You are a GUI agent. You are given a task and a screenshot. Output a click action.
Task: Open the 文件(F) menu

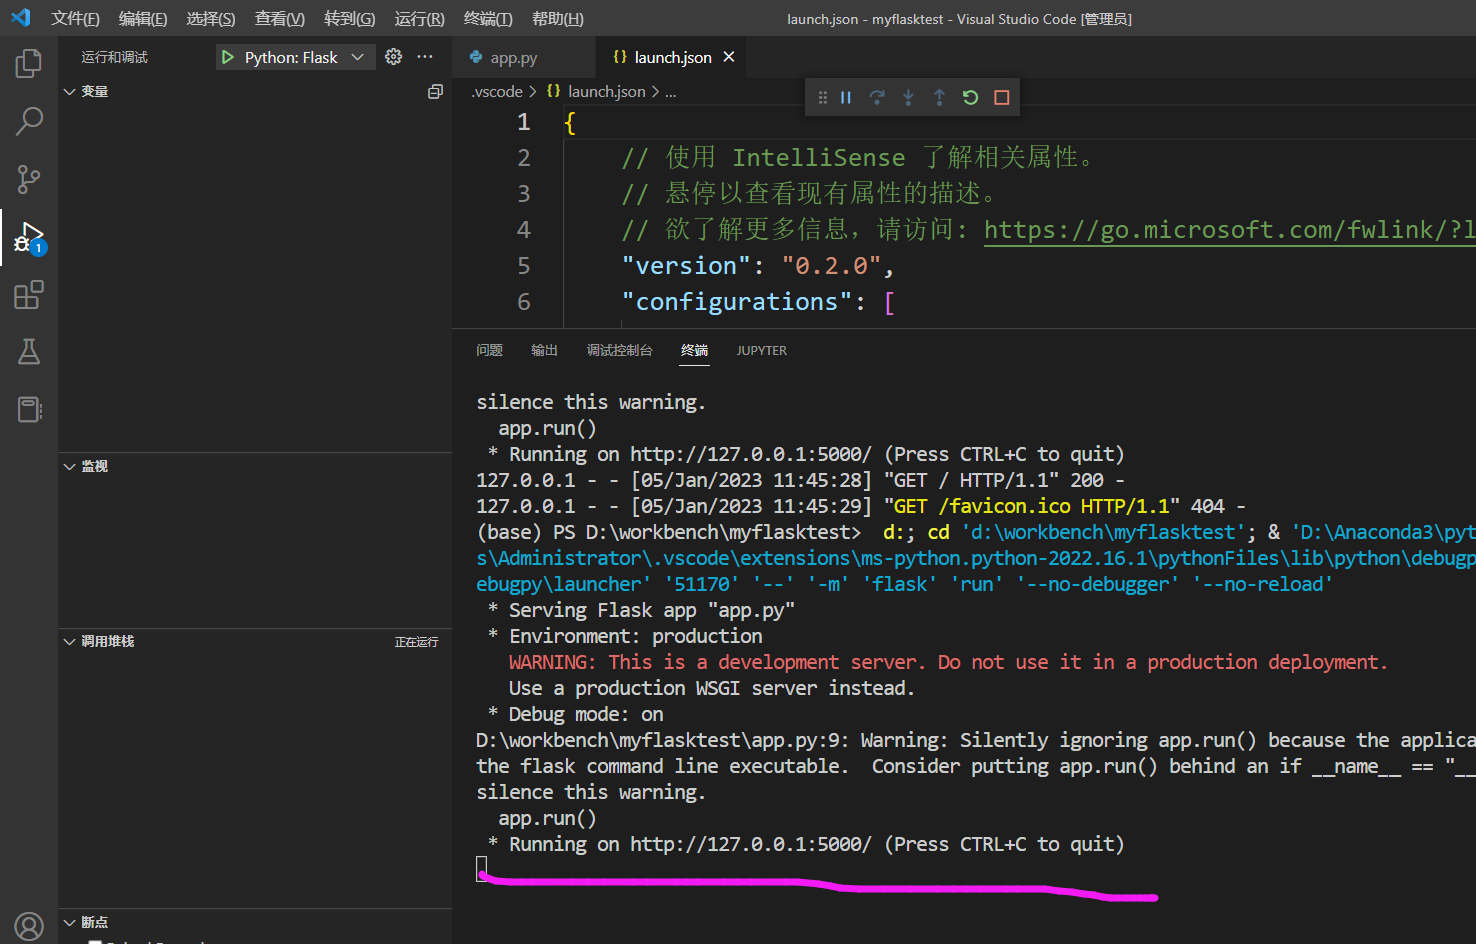click(75, 19)
